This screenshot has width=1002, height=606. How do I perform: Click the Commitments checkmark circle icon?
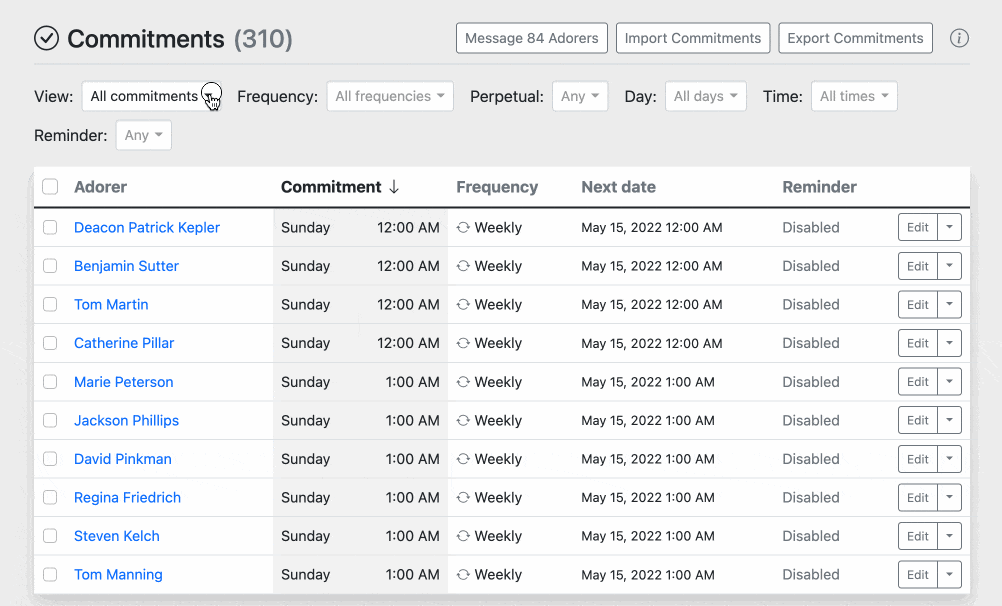click(46, 39)
